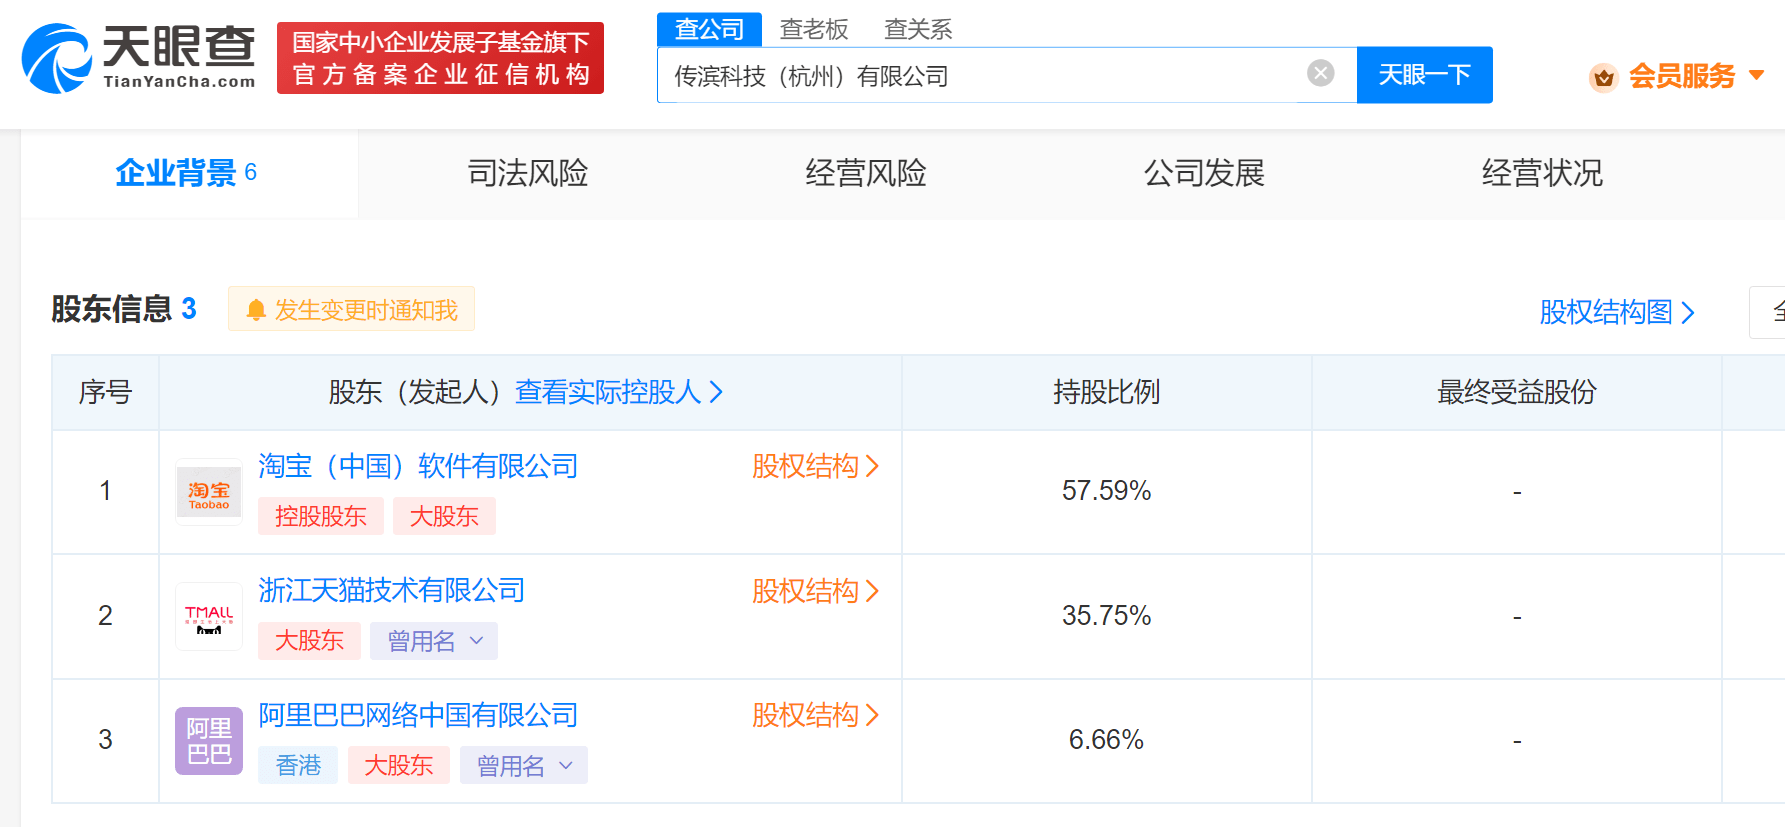Select the 查老板 search tab

[x=814, y=29]
